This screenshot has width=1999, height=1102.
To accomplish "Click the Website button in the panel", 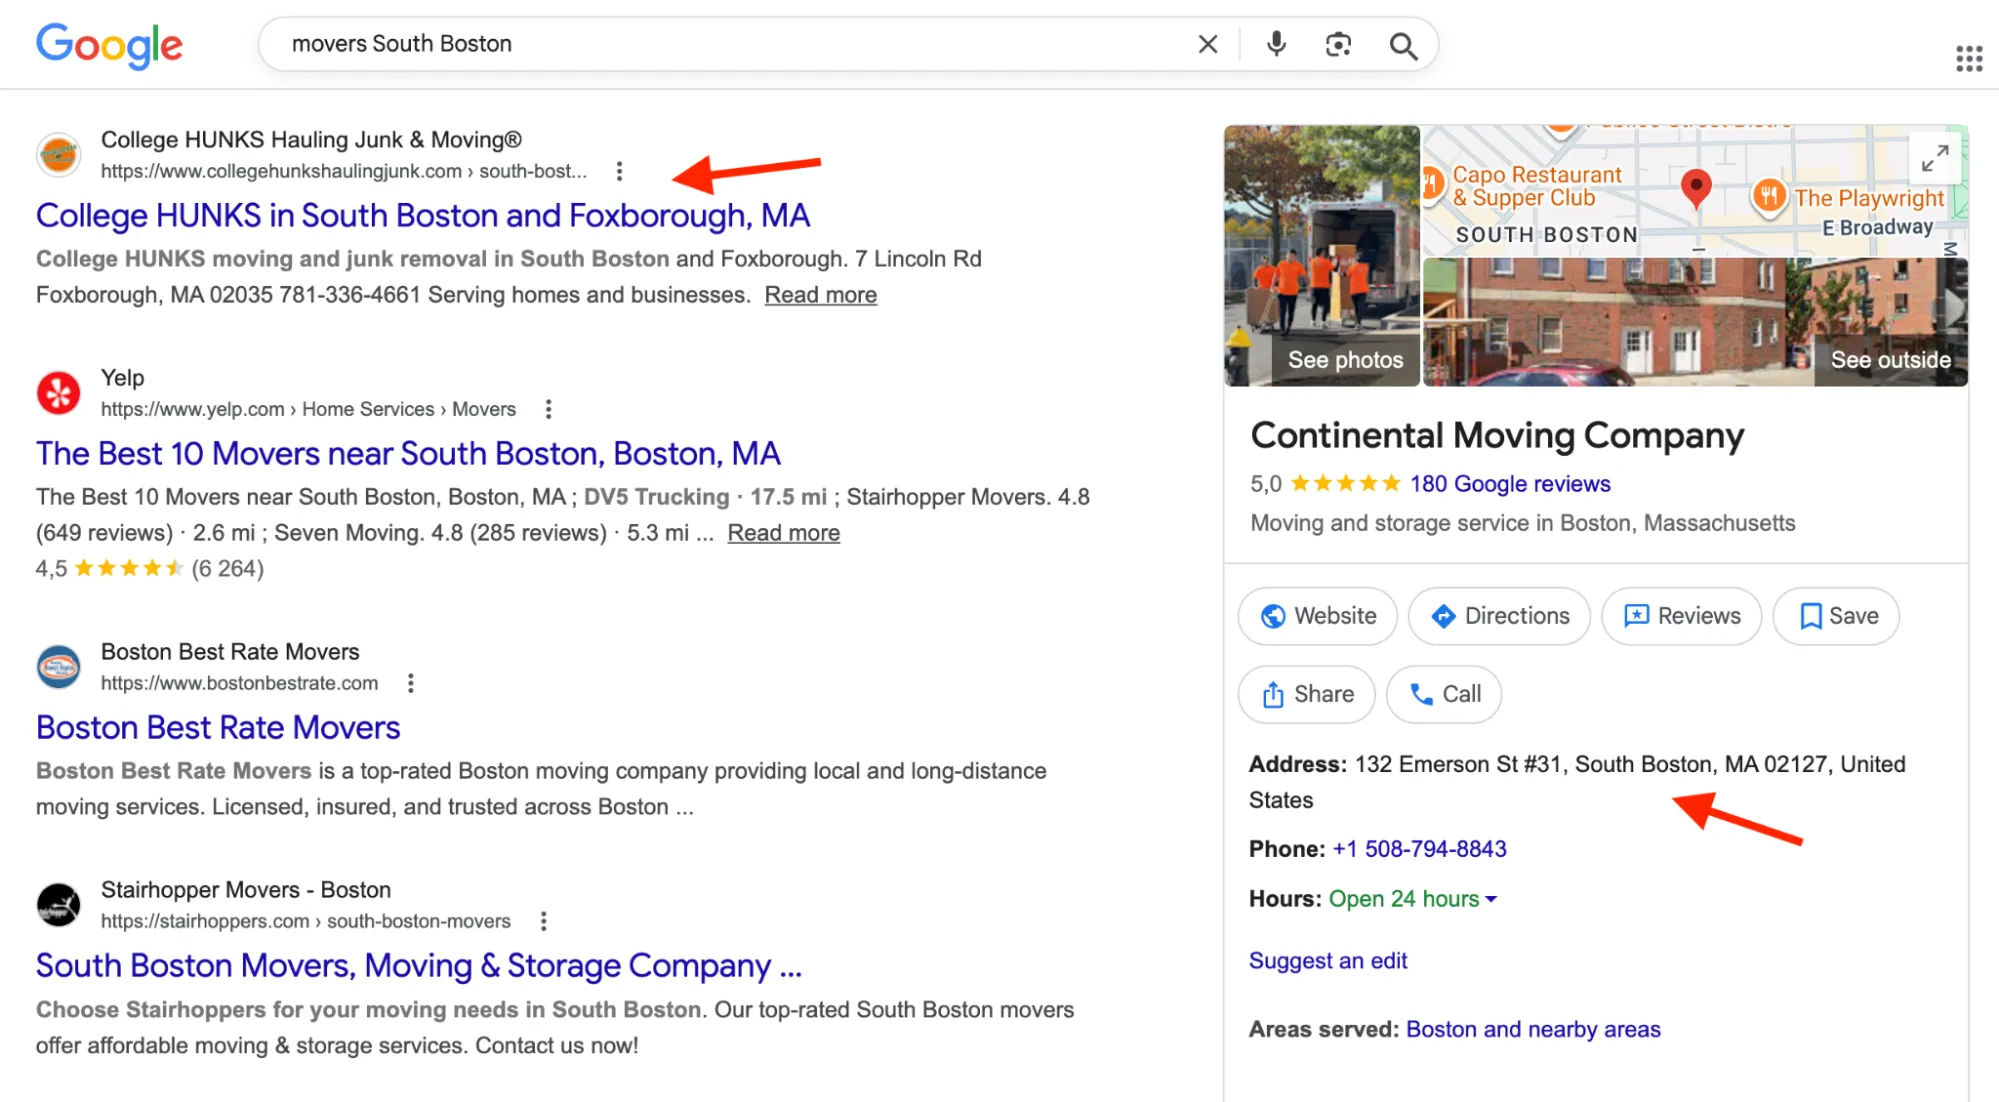I will 1317,616.
